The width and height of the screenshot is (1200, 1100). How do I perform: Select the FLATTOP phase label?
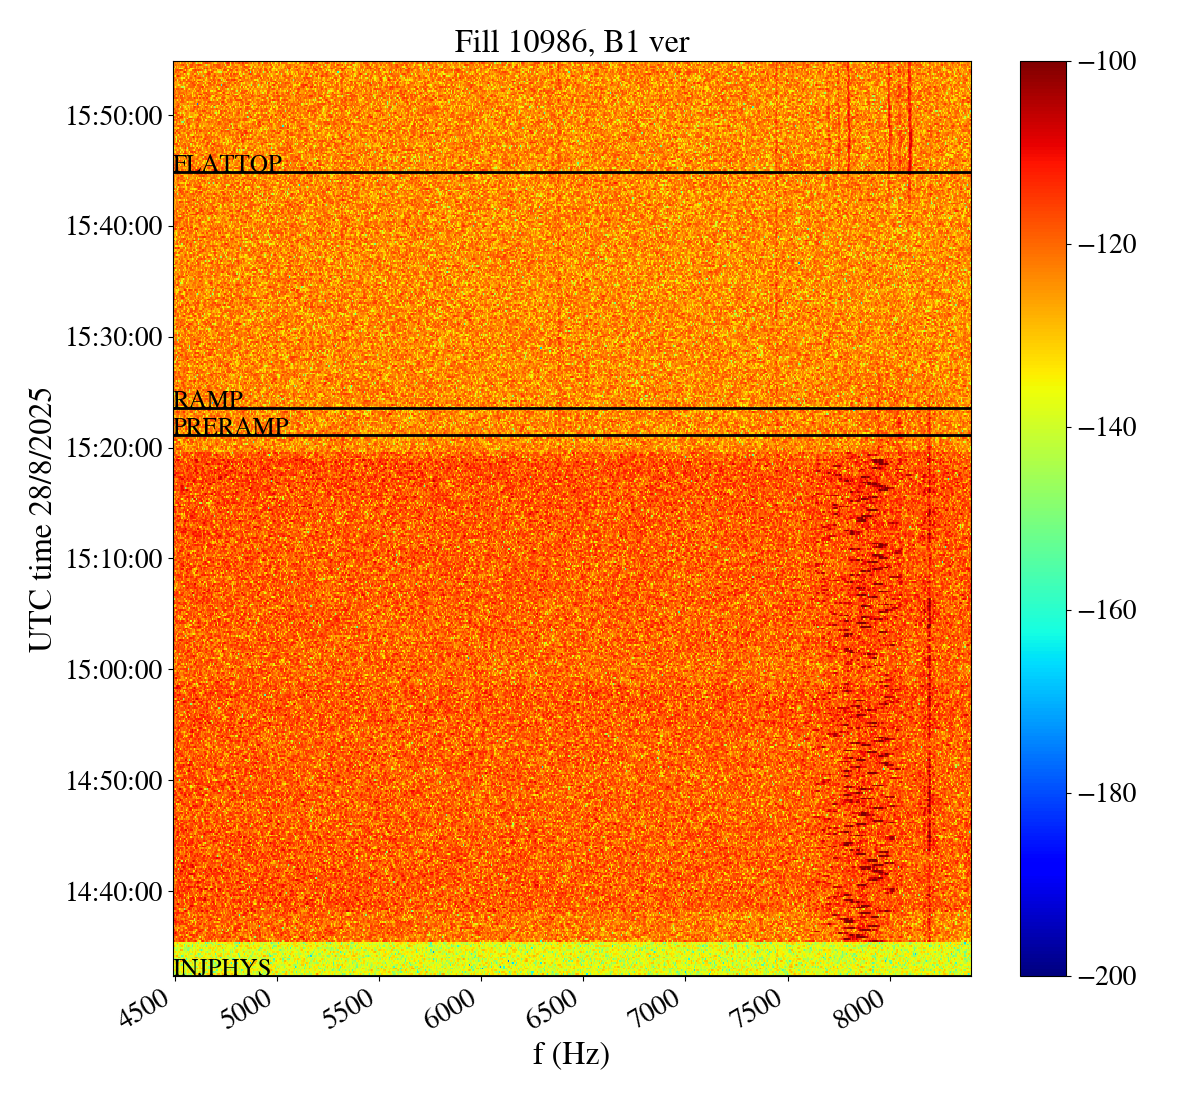(x=228, y=163)
